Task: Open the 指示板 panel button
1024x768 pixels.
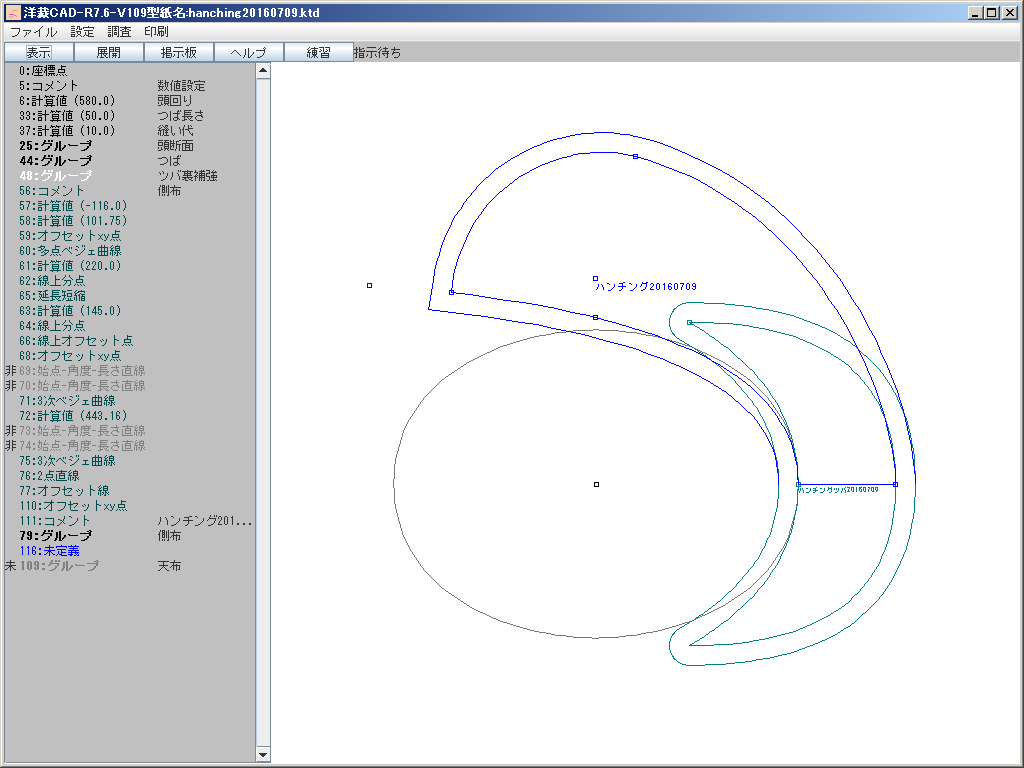Action: (178, 52)
